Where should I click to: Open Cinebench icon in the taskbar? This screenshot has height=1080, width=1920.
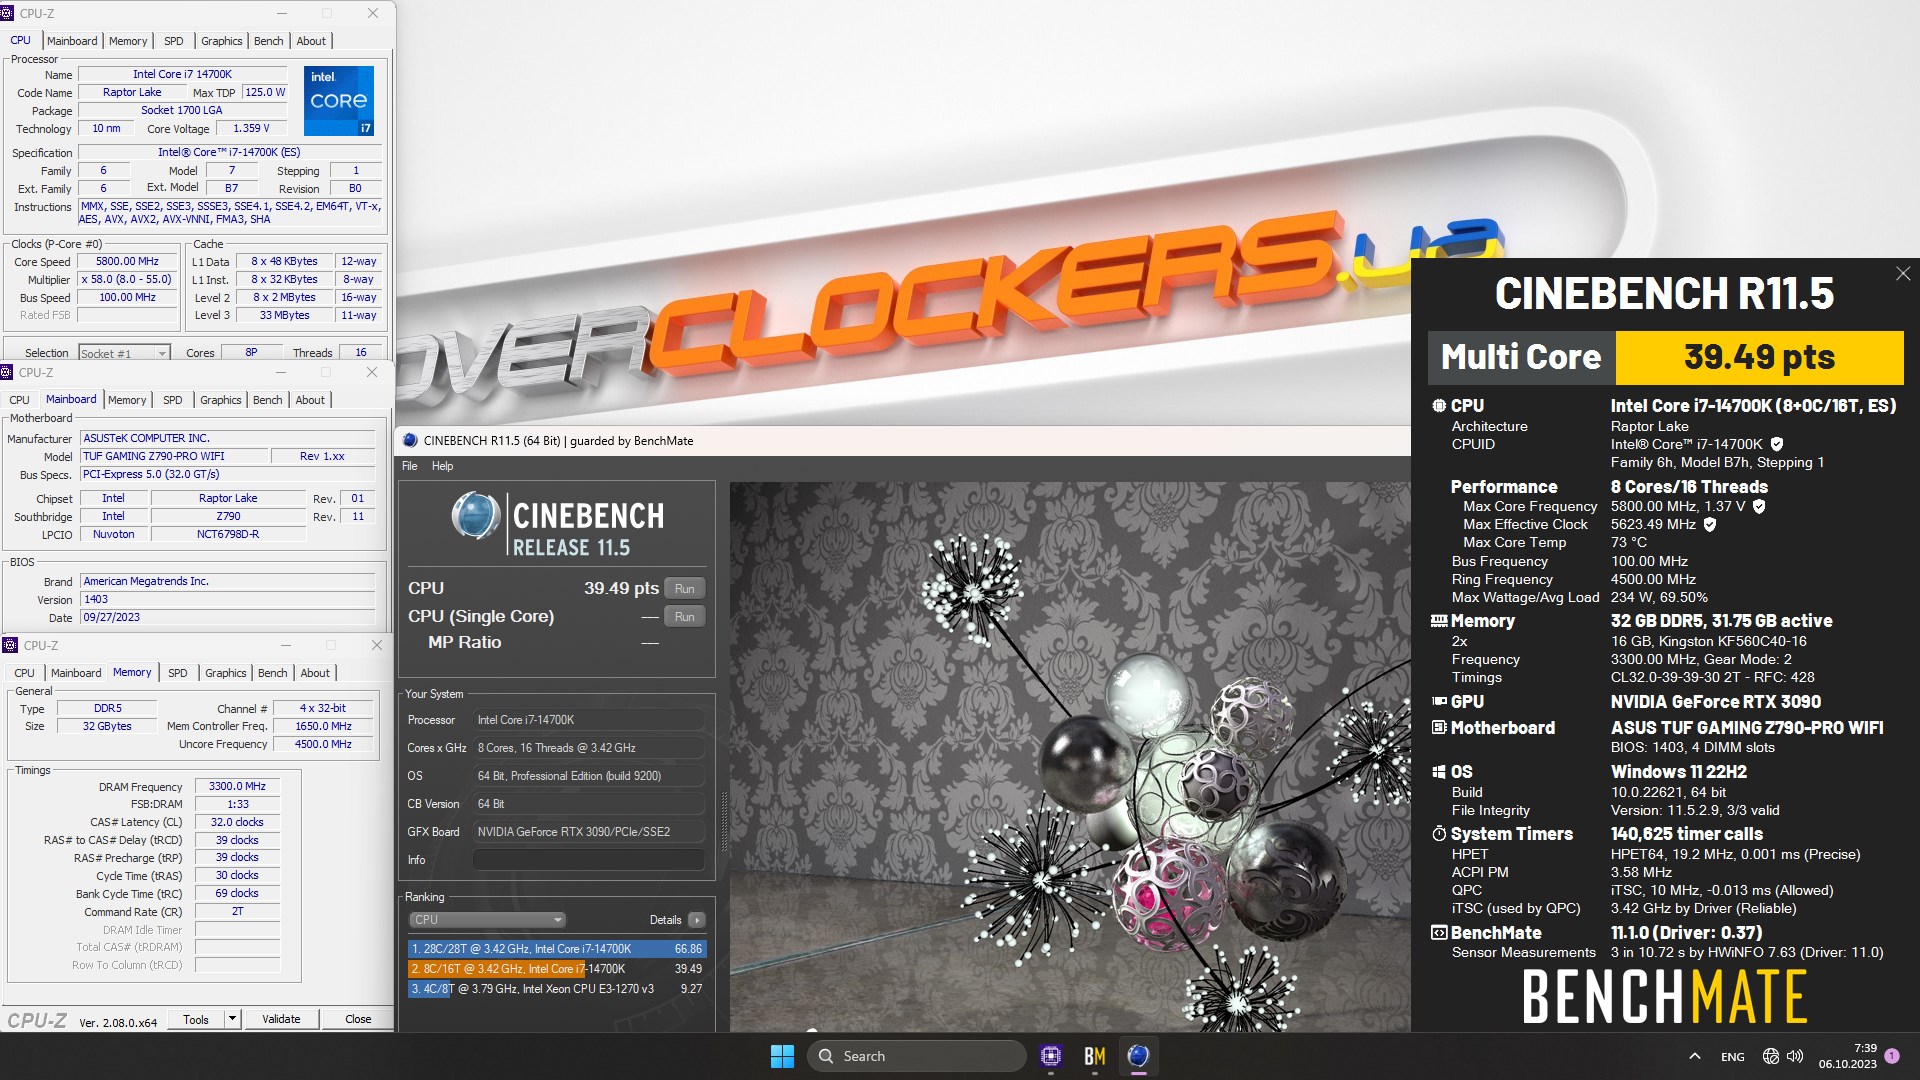point(1138,1056)
